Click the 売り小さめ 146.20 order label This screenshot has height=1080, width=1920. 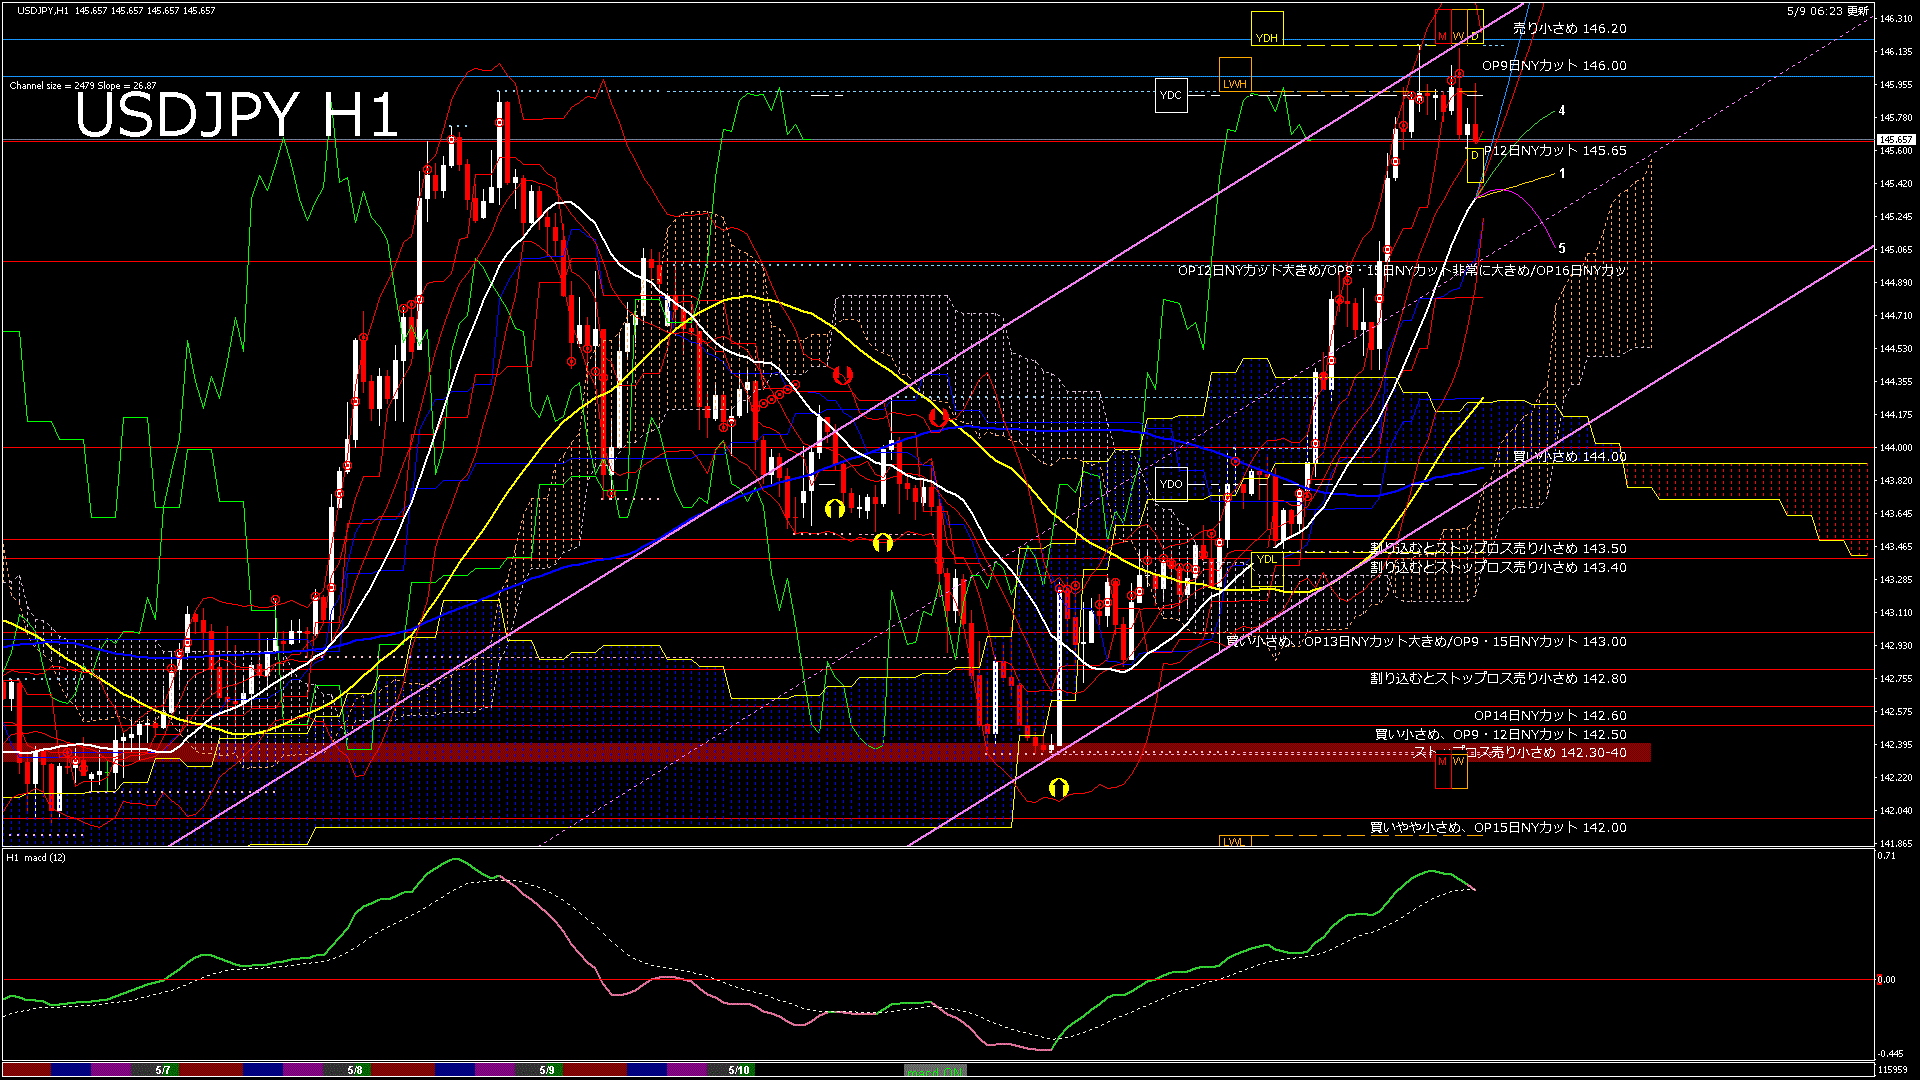pos(1569,29)
